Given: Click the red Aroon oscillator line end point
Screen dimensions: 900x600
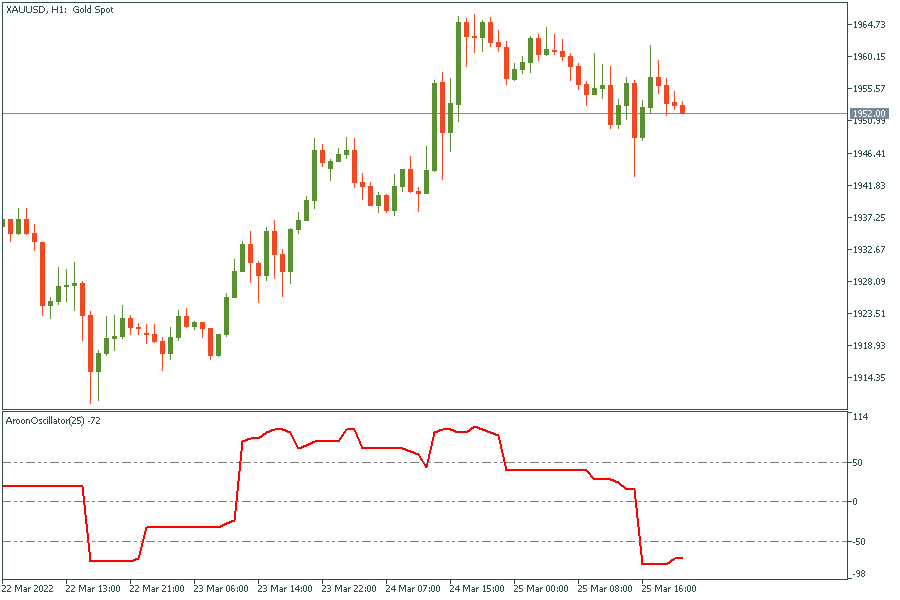Looking at the screenshot, I should point(683,558).
